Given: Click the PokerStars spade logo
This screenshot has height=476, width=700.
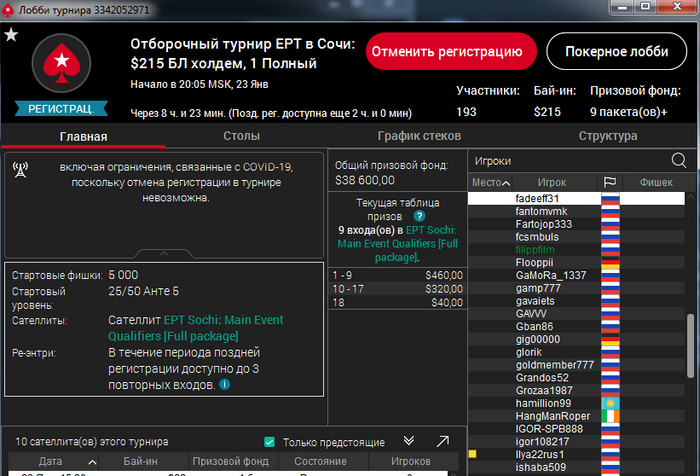Looking at the screenshot, I should 61,63.
